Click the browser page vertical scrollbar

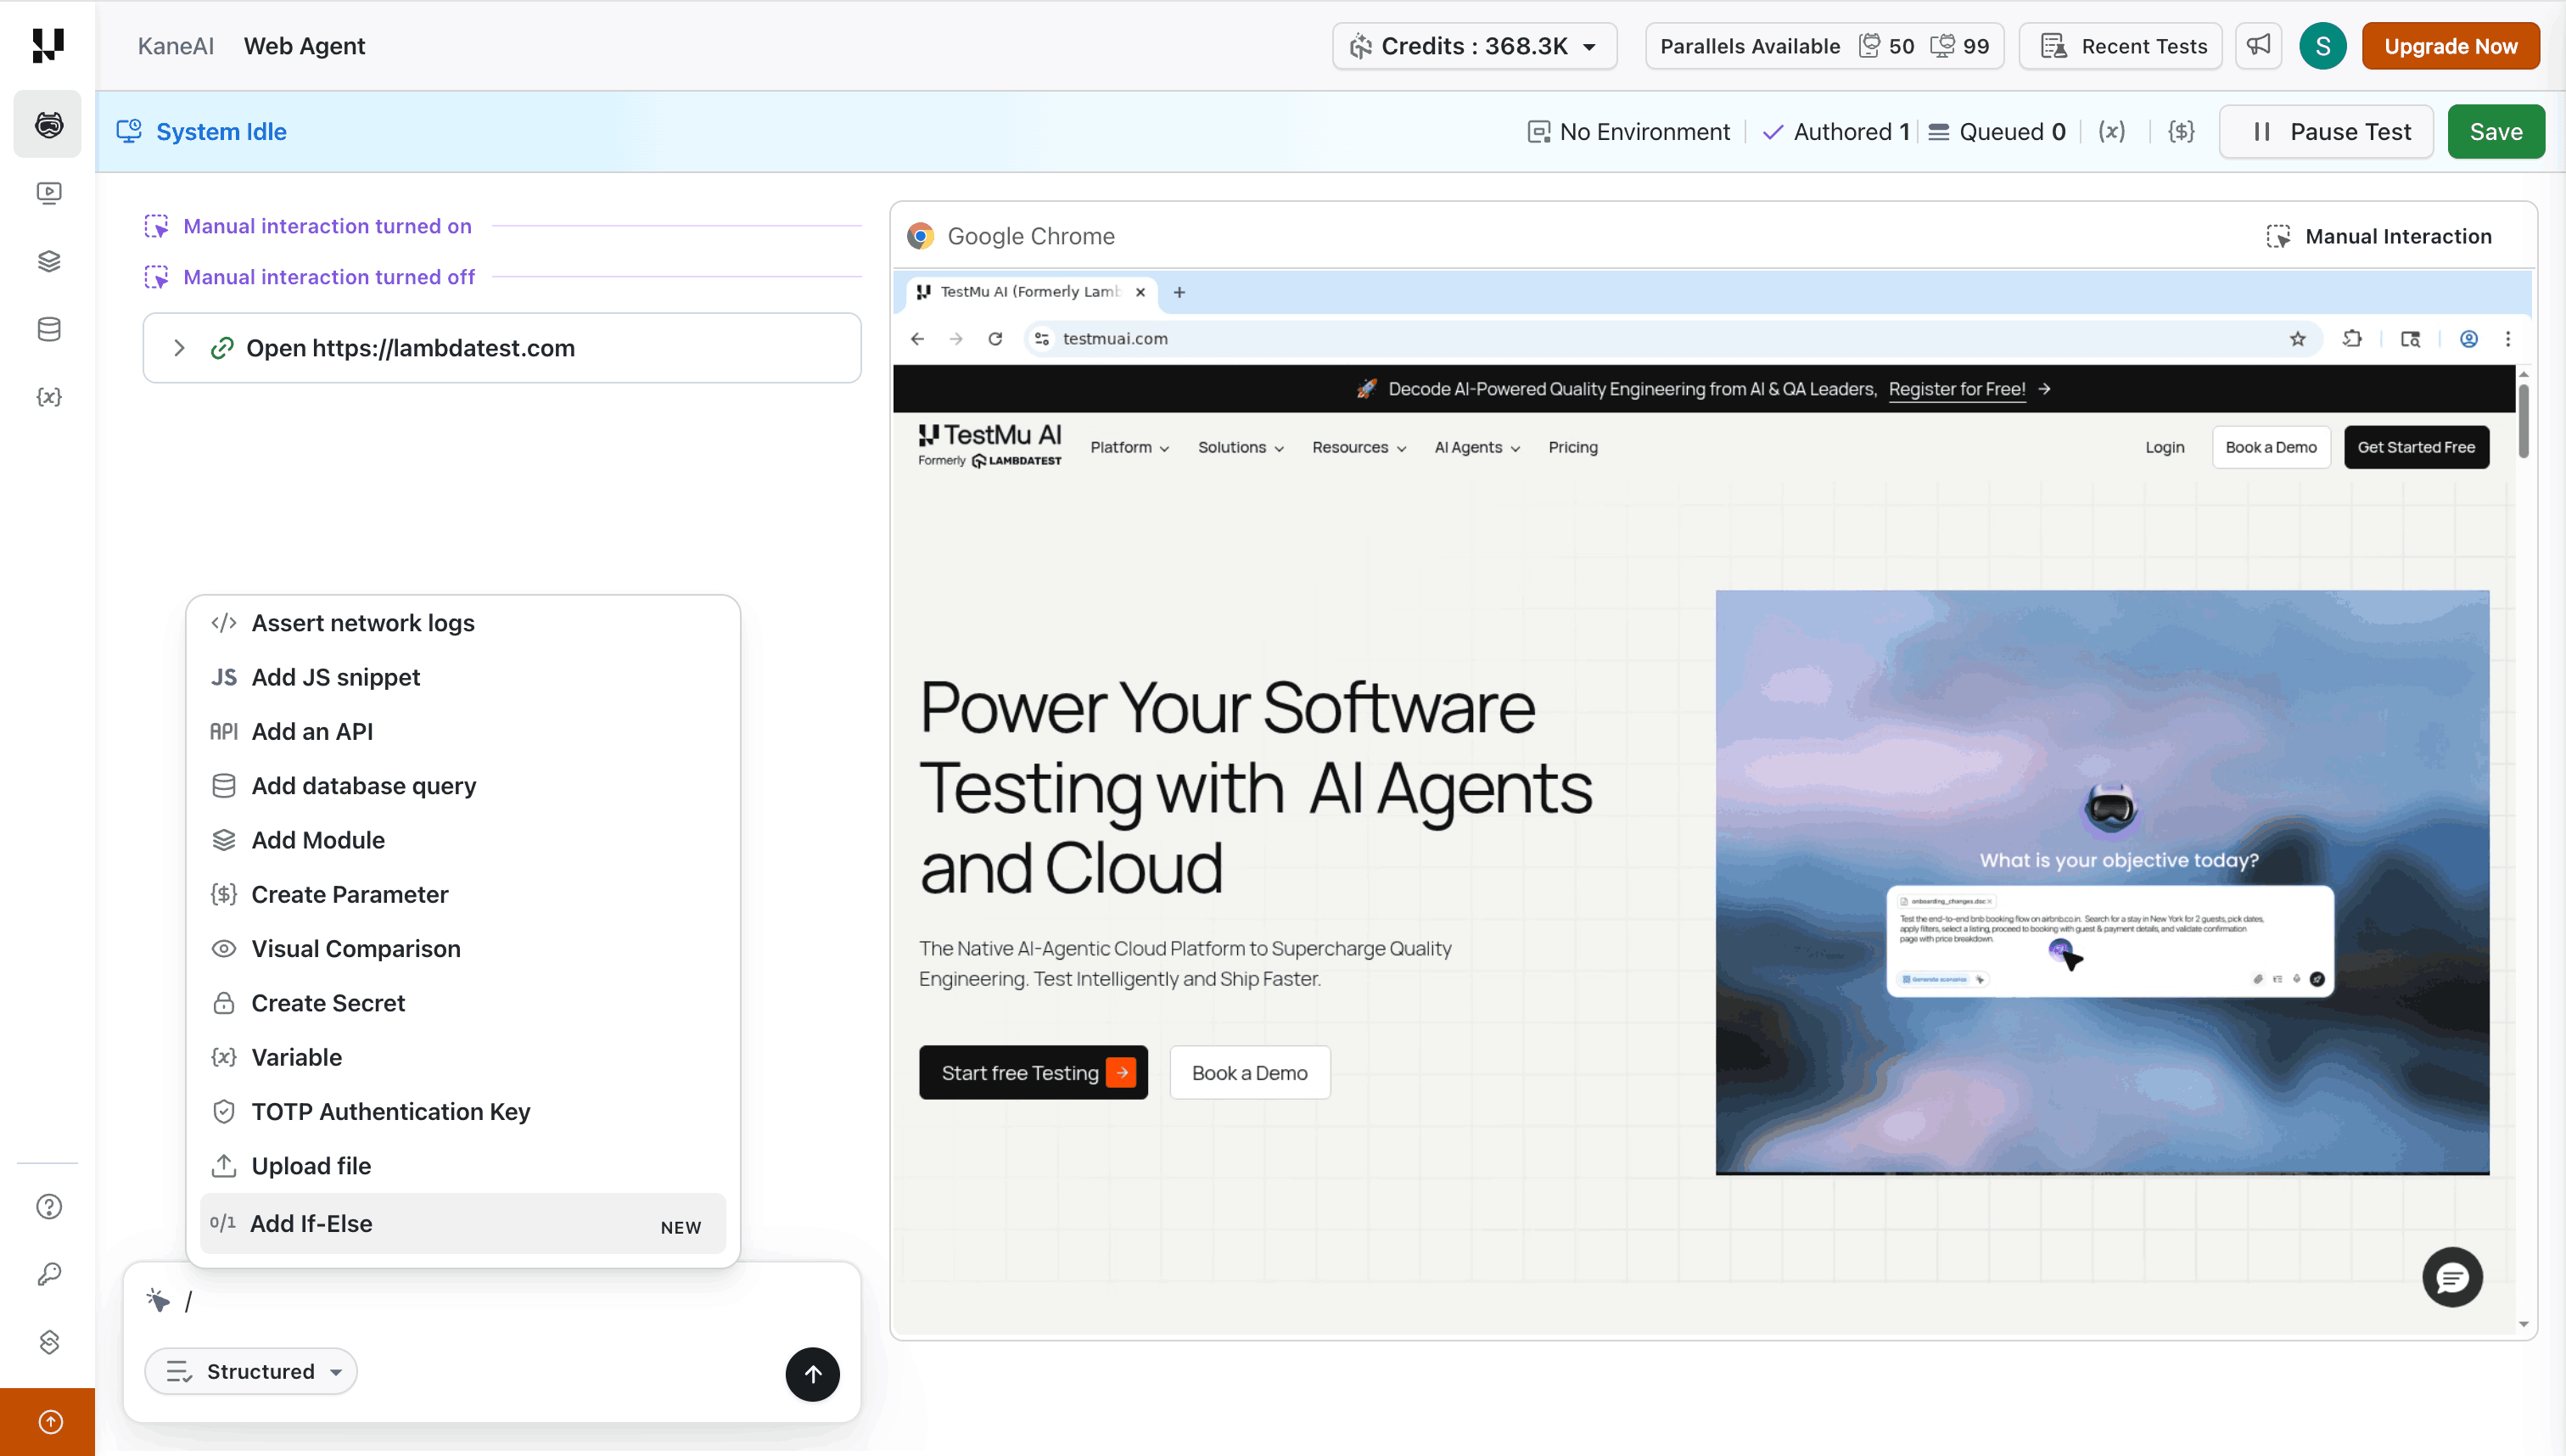pos(2523,420)
